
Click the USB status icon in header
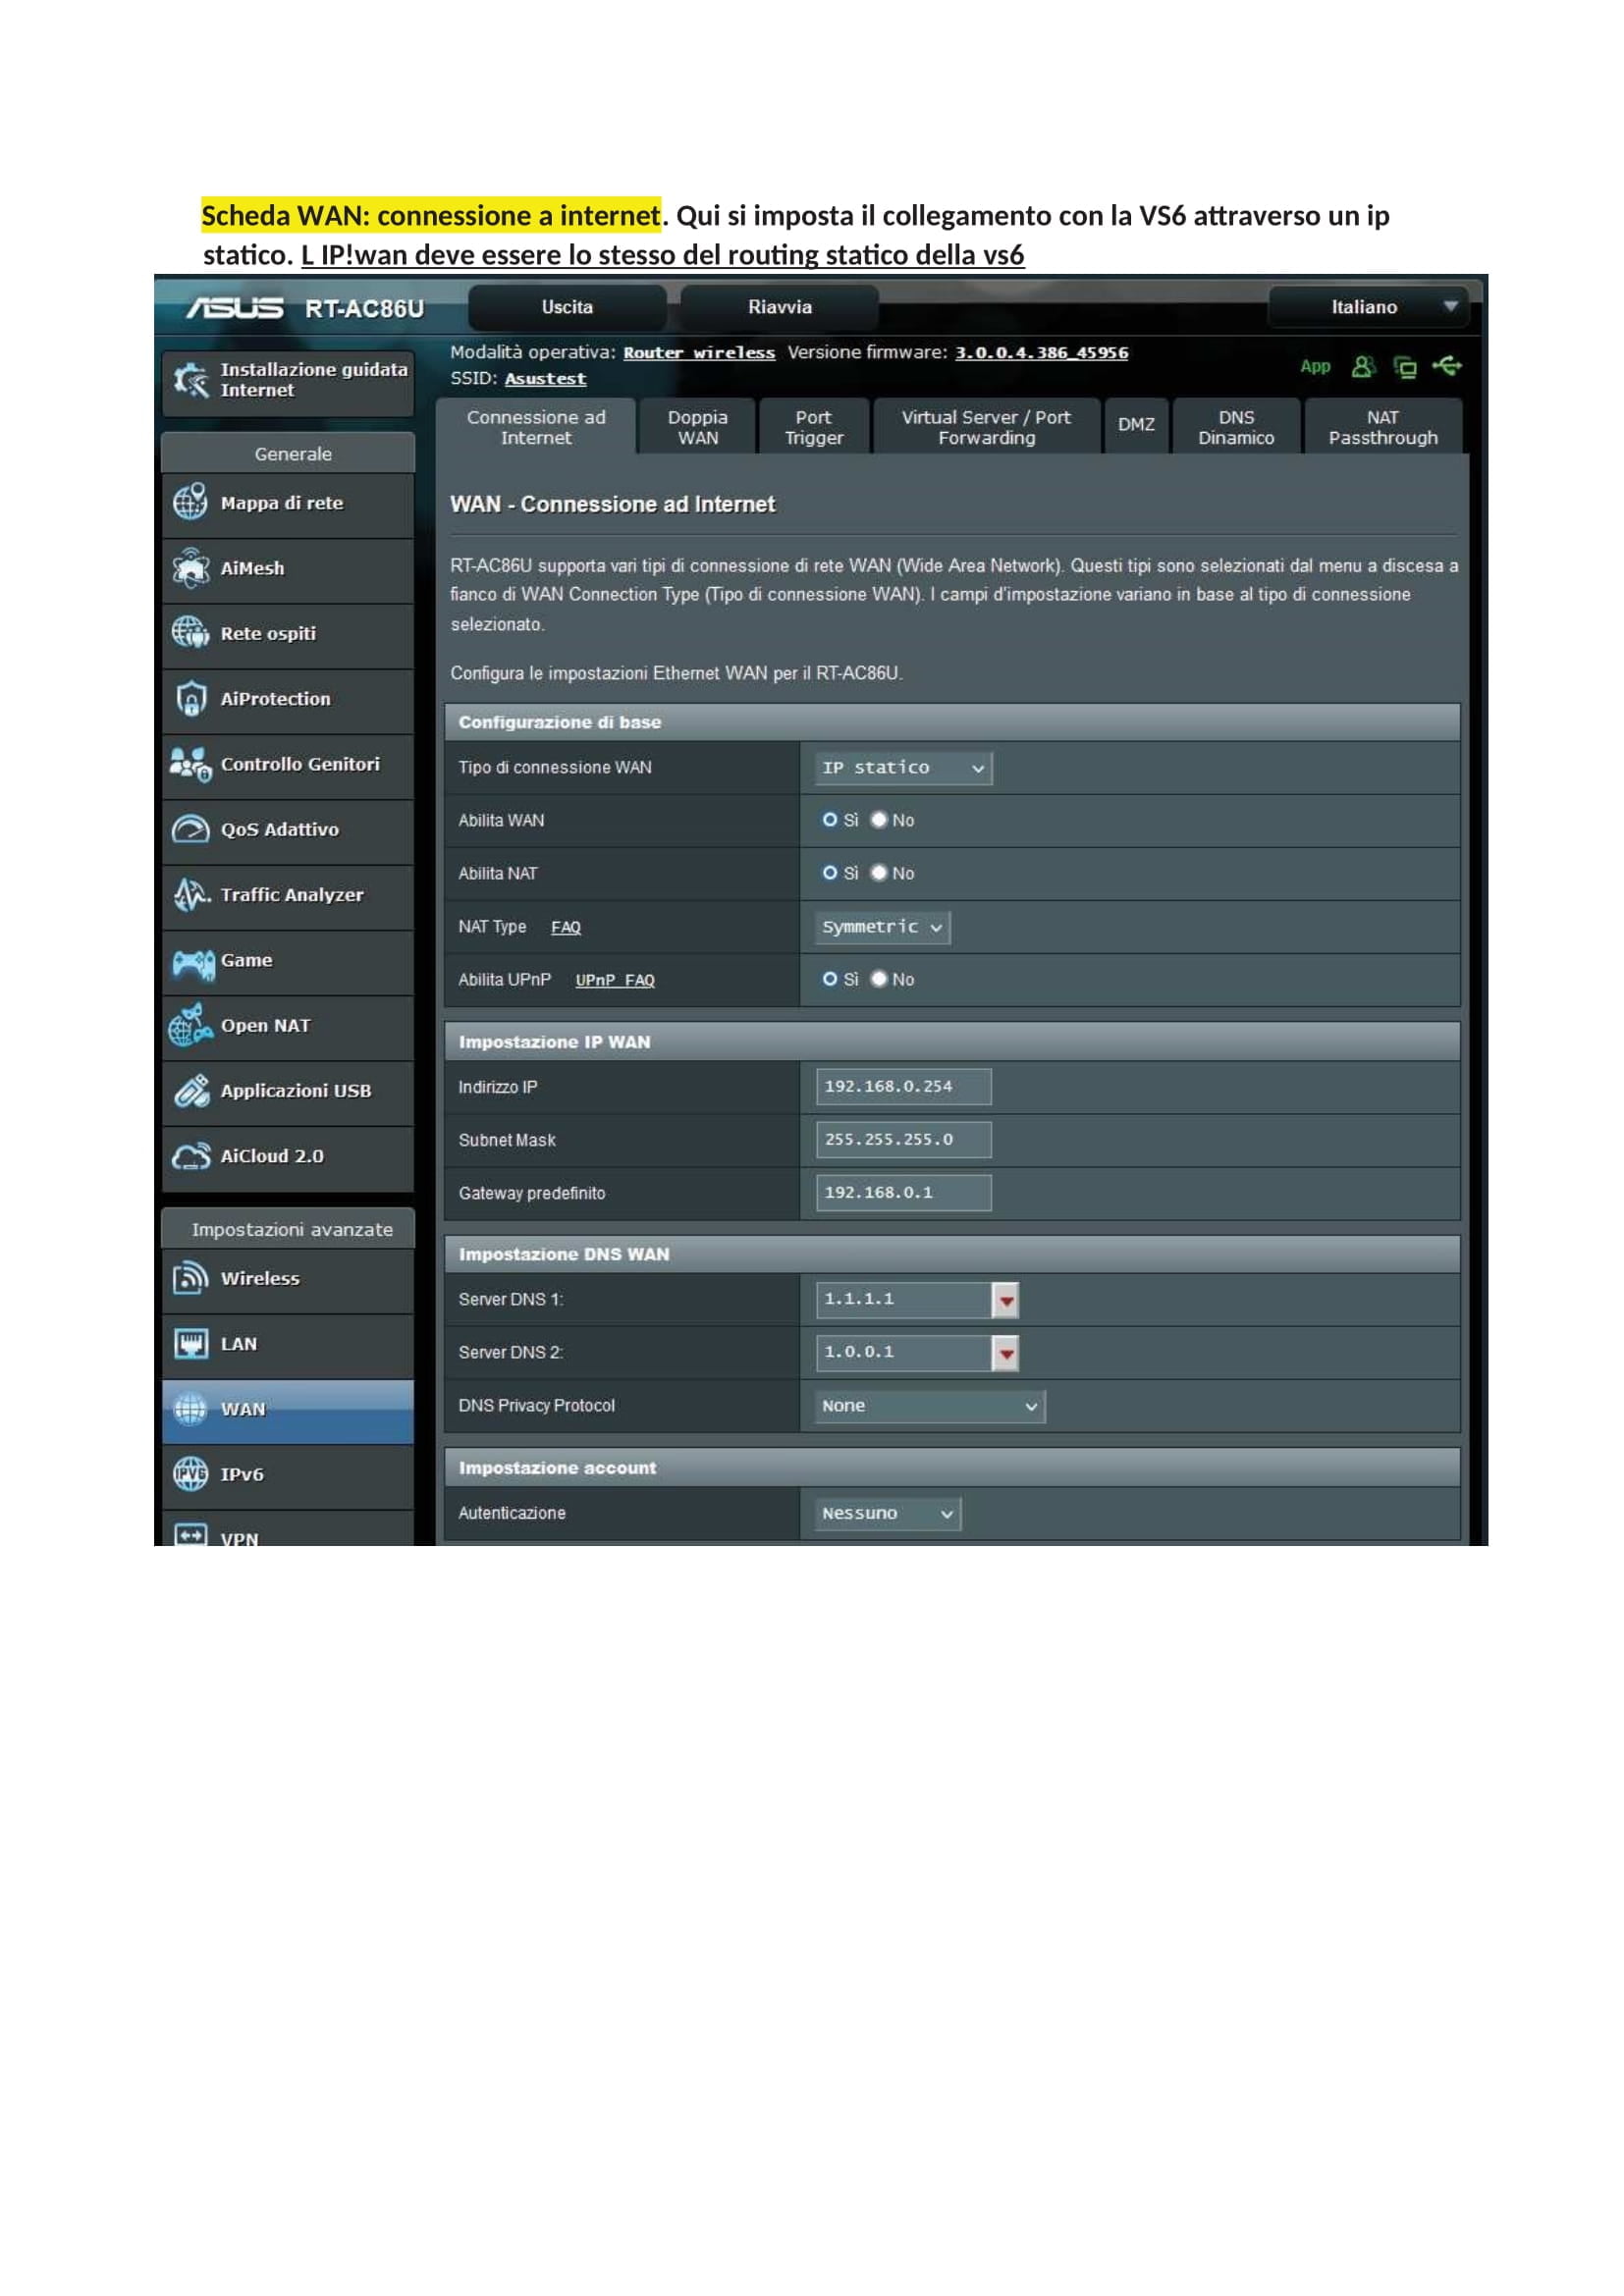pos(1446,366)
